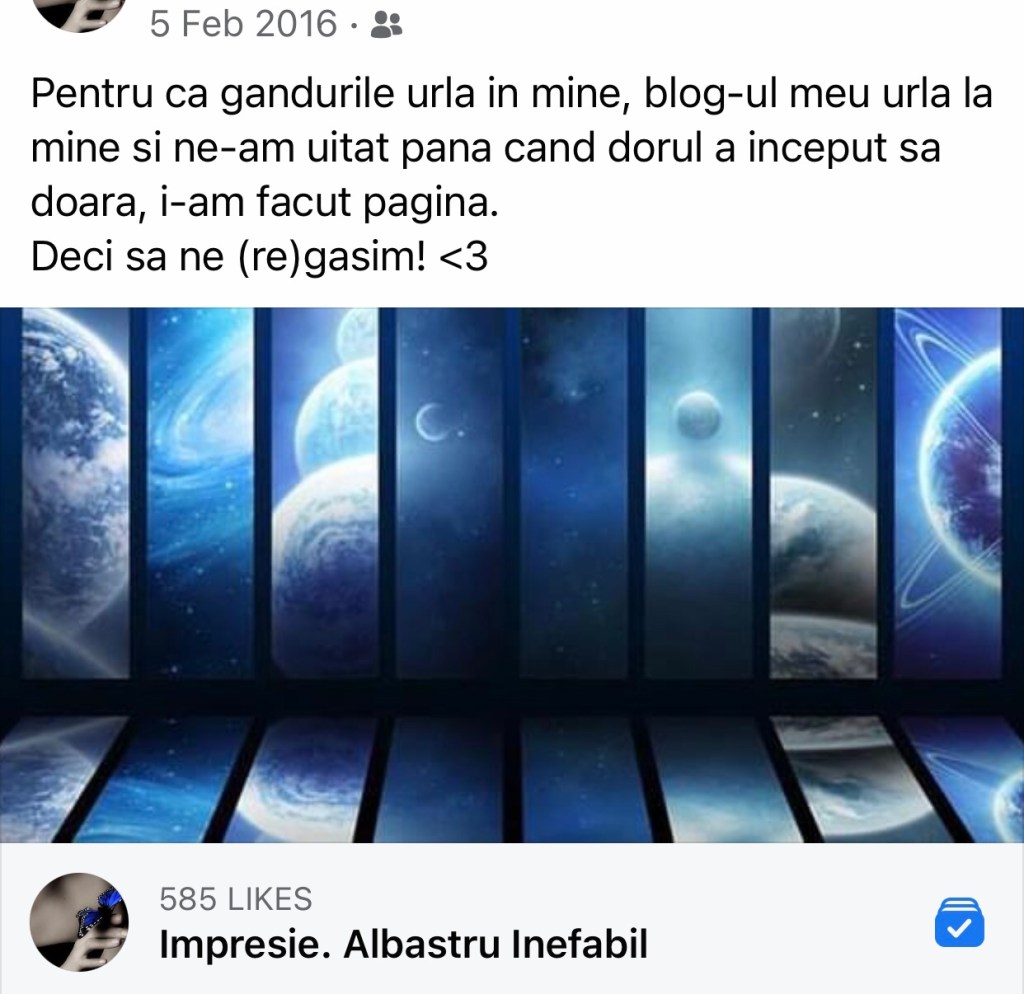Viewport: 1024px width, 994px height.
Task: Open the '5 Feb 2016' post timestamp
Action: [243, 24]
